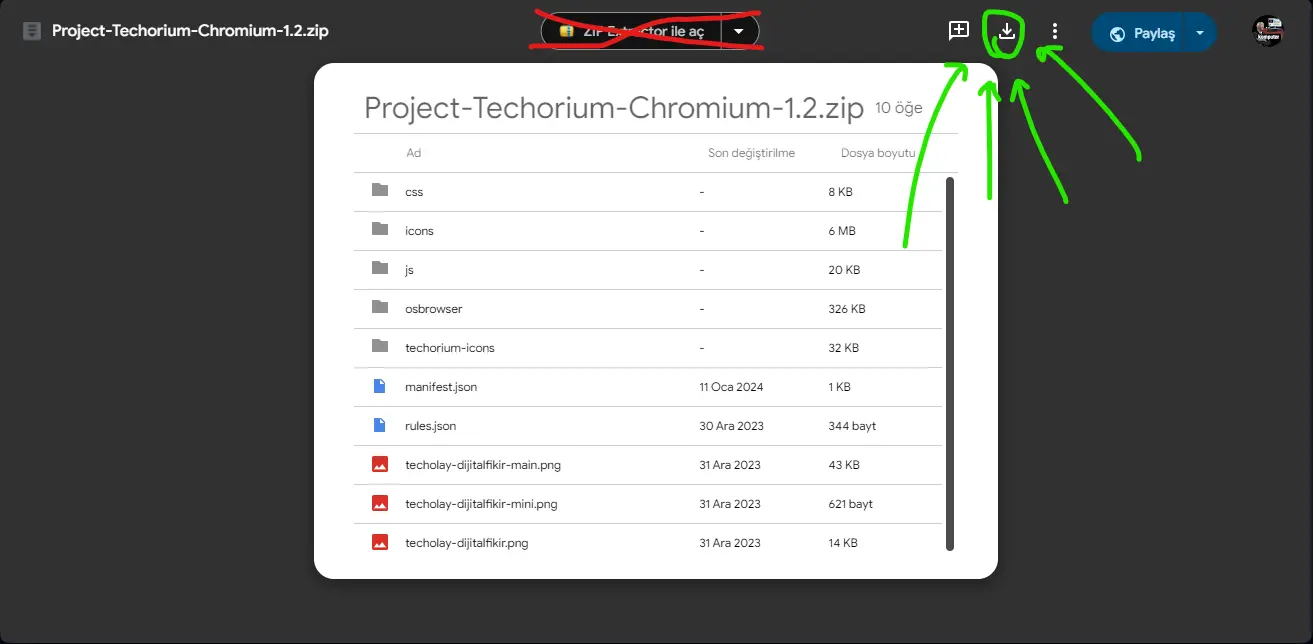Screen dimensions: 1313x644
Task: Open the icons folder name
Action: pos(419,231)
